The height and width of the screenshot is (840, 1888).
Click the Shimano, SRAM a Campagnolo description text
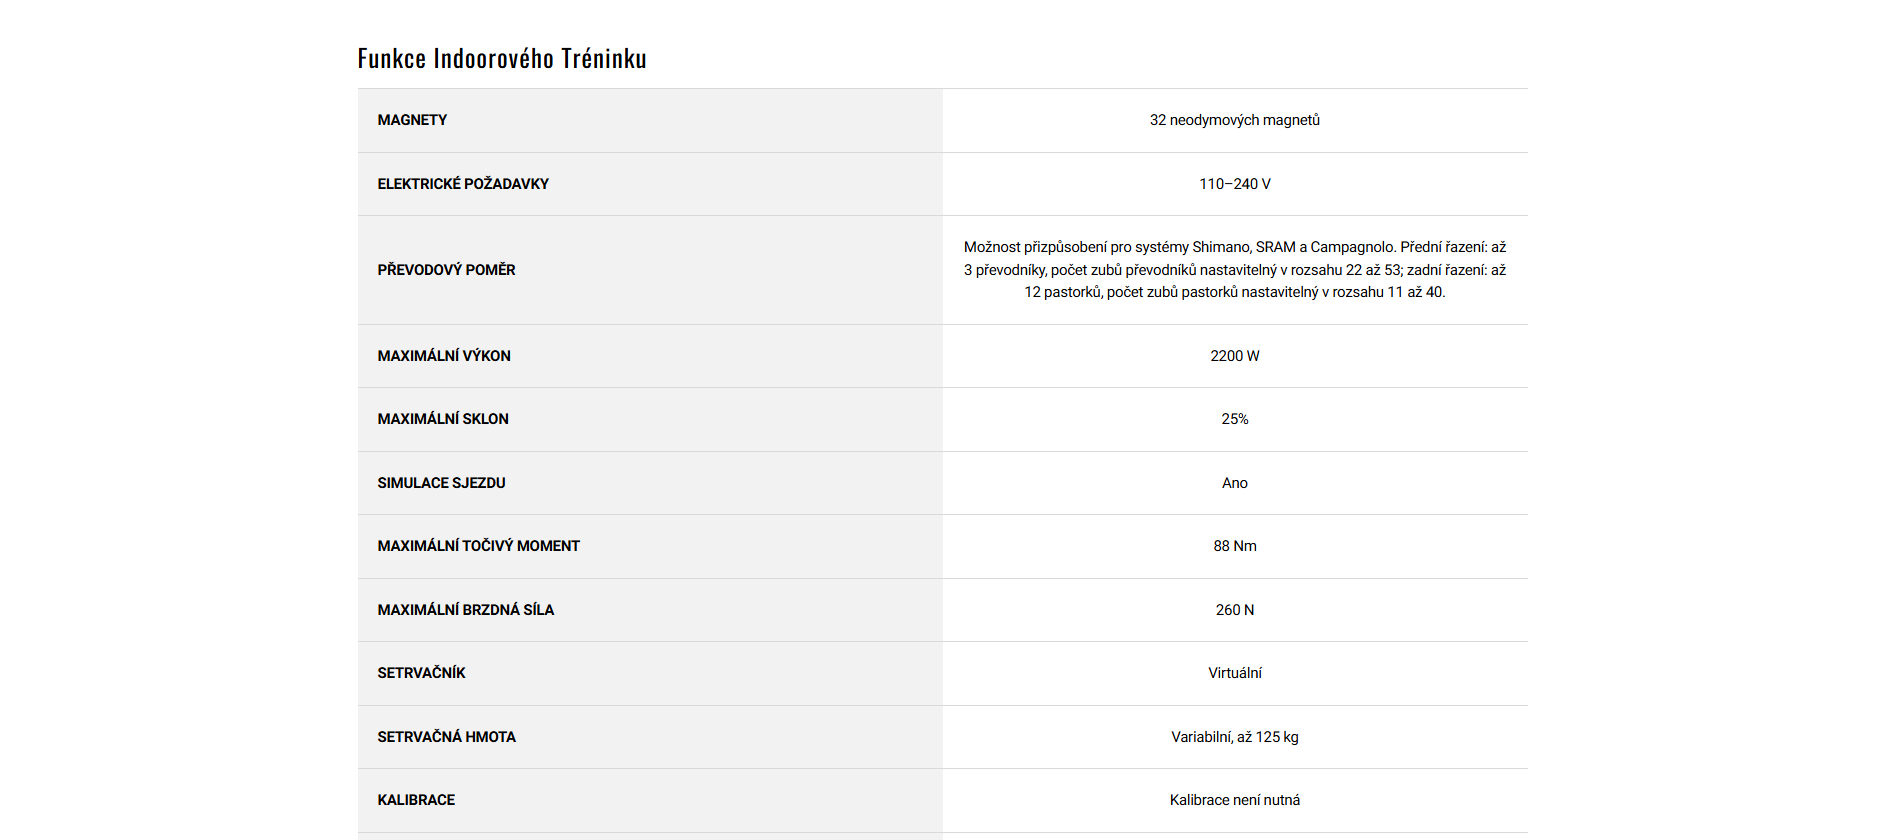pos(1234,270)
